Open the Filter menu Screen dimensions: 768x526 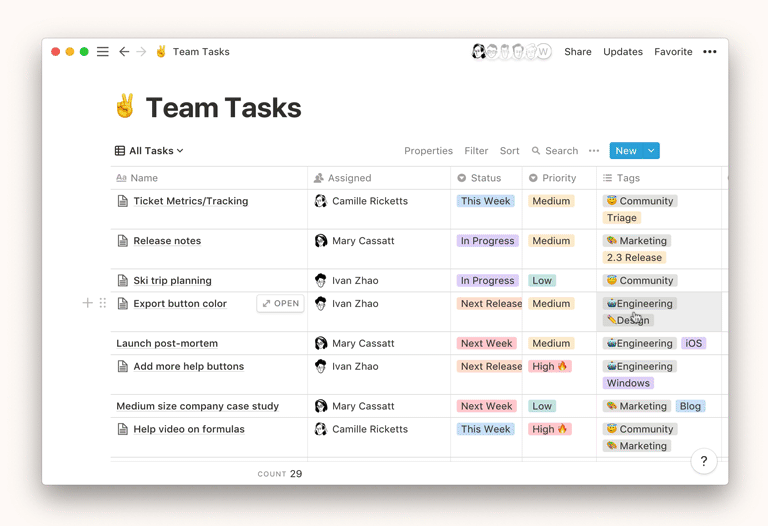tap(476, 151)
